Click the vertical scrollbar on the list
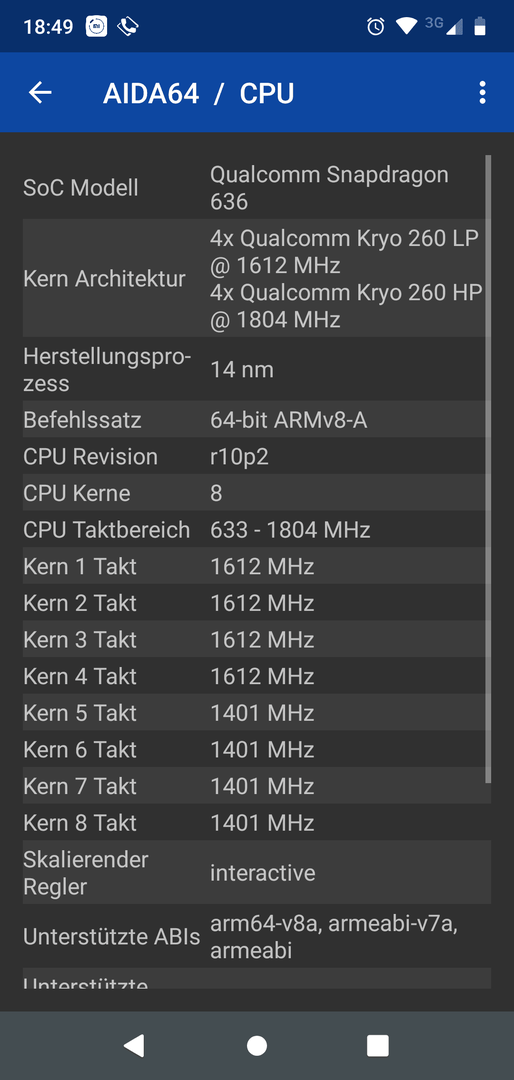Screen dimensions: 514x1080 coord(489,468)
